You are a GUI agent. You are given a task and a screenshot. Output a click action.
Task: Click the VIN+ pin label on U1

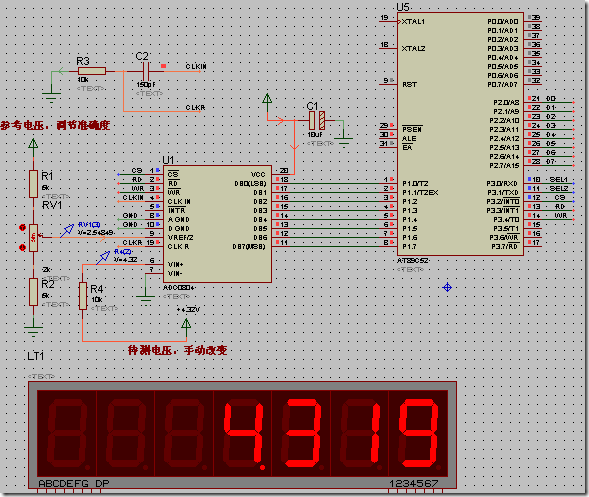point(175,265)
